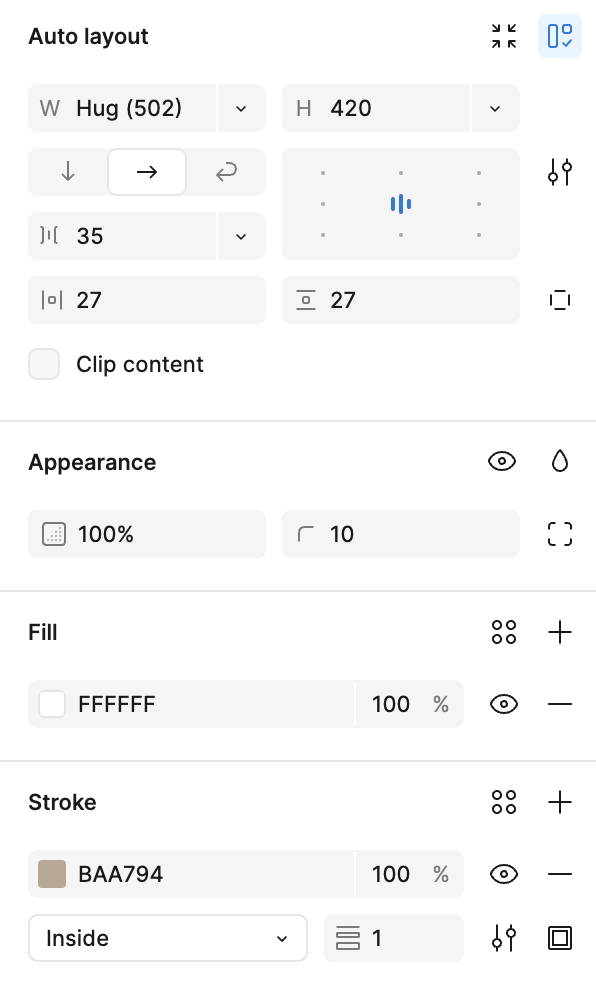Open auto layout advanced settings sliders

pyautogui.click(x=559, y=171)
